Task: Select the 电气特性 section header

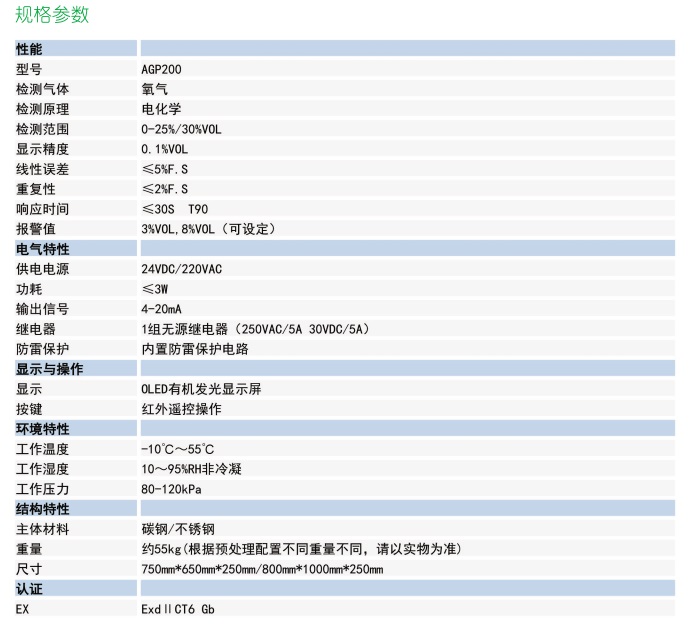Action: [x=43, y=249]
